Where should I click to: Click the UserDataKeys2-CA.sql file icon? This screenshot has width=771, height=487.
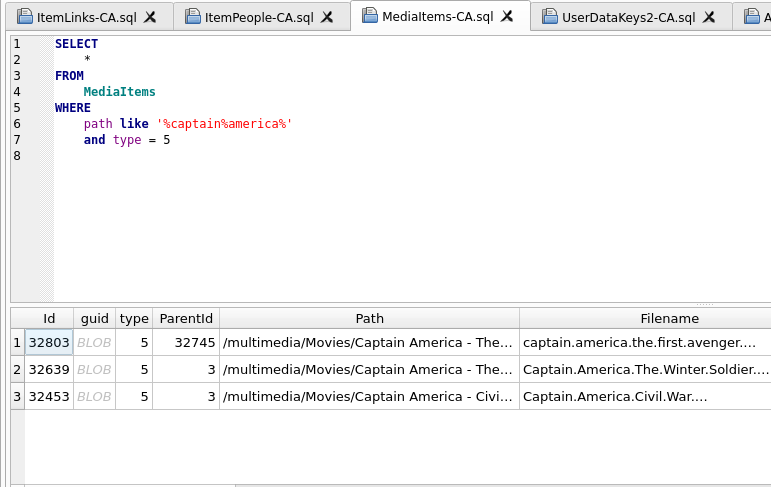click(x=549, y=17)
